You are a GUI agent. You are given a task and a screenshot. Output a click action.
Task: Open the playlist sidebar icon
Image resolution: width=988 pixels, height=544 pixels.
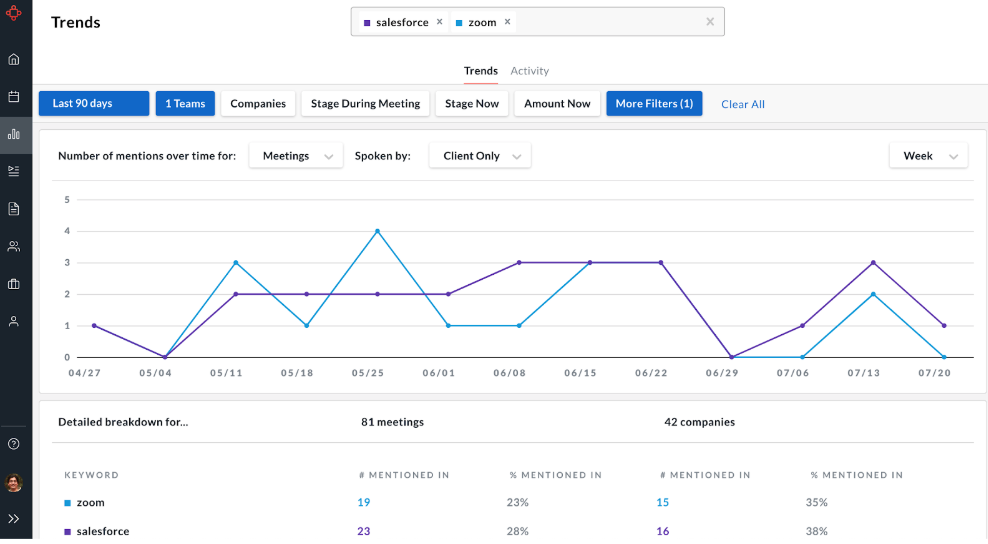pos(14,171)
